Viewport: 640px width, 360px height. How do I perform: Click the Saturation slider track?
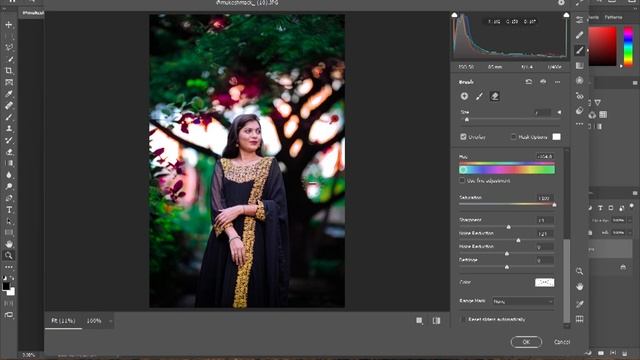pos(507,204)
